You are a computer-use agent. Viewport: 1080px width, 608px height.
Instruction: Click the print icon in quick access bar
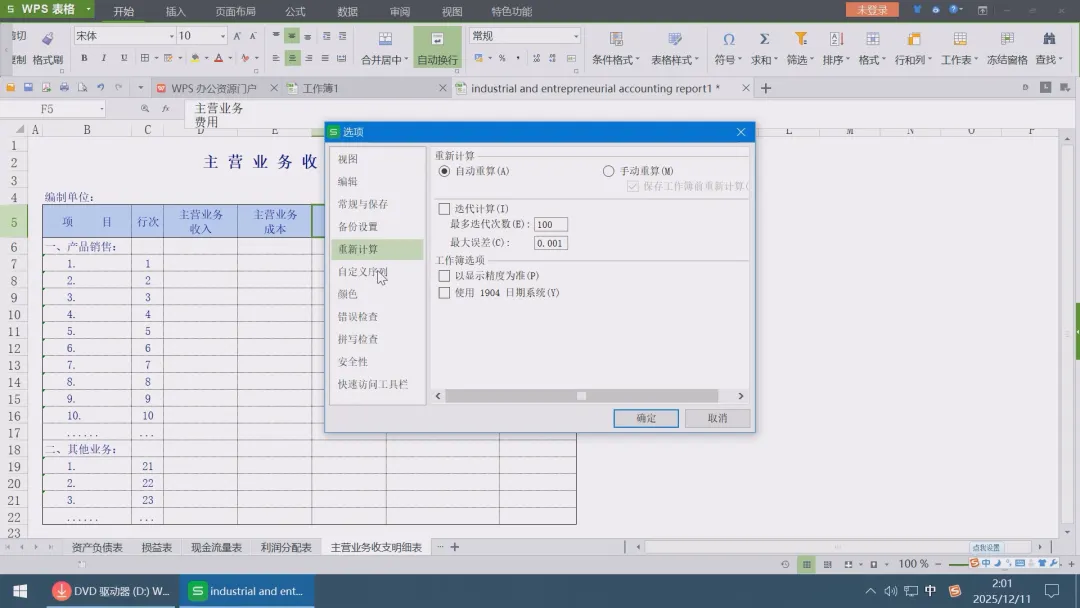[64, 88]
